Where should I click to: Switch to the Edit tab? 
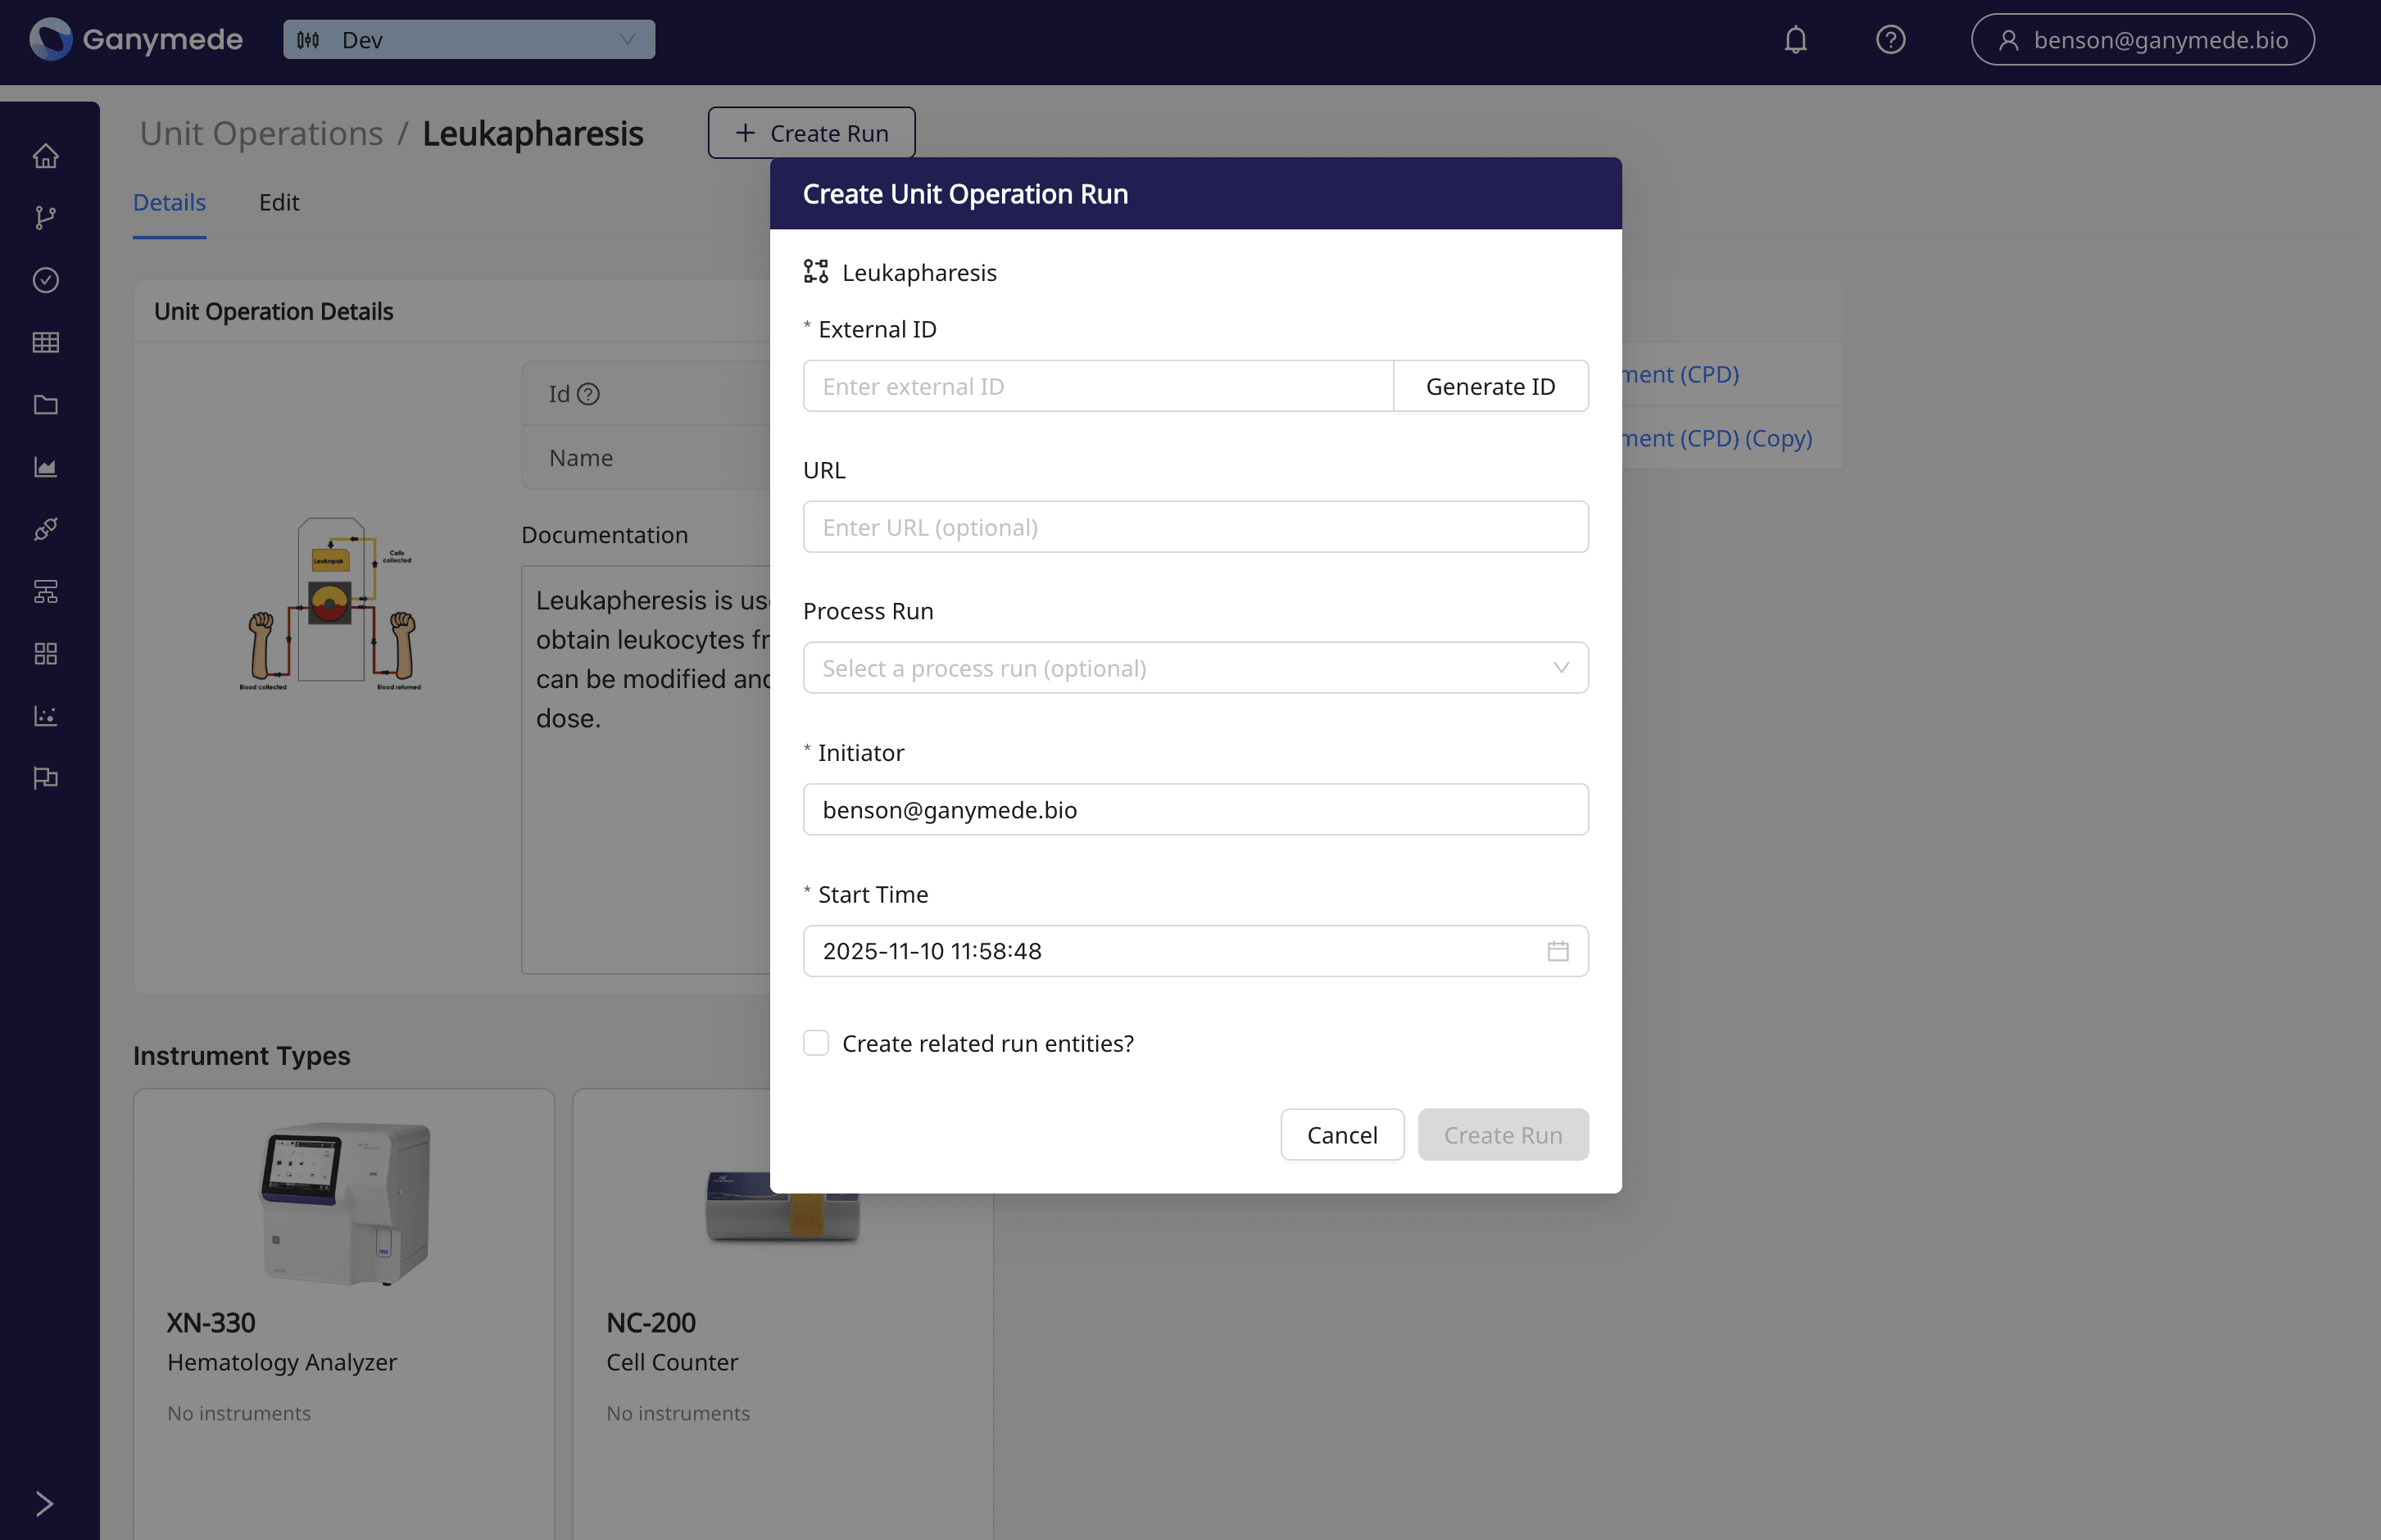click(x=279, y=202)
